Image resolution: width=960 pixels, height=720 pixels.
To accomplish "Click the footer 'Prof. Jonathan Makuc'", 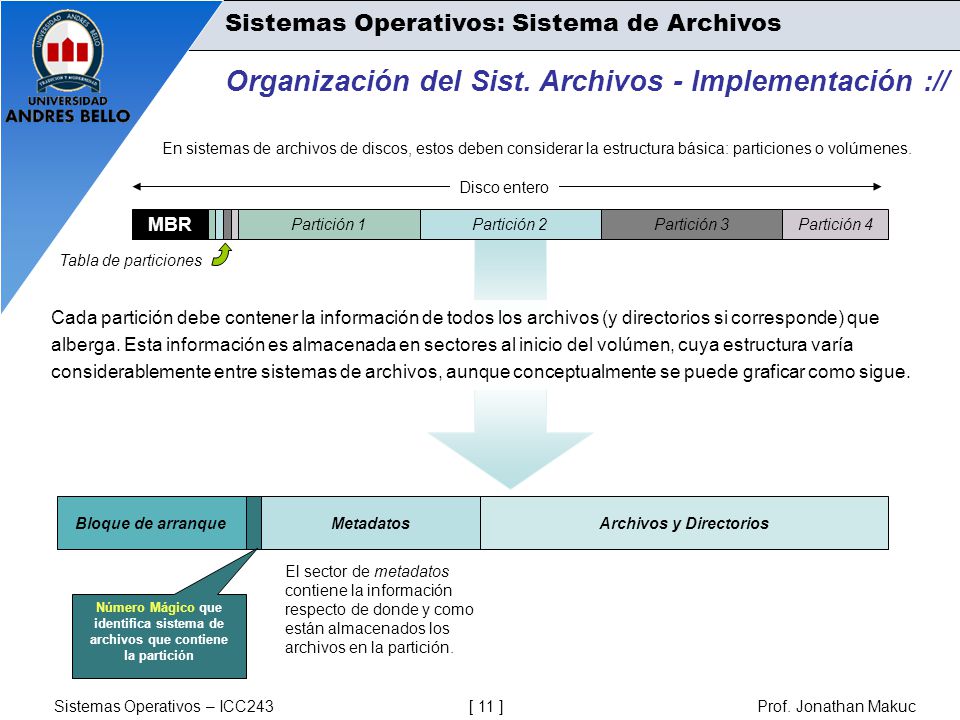I will pos(836,706).
